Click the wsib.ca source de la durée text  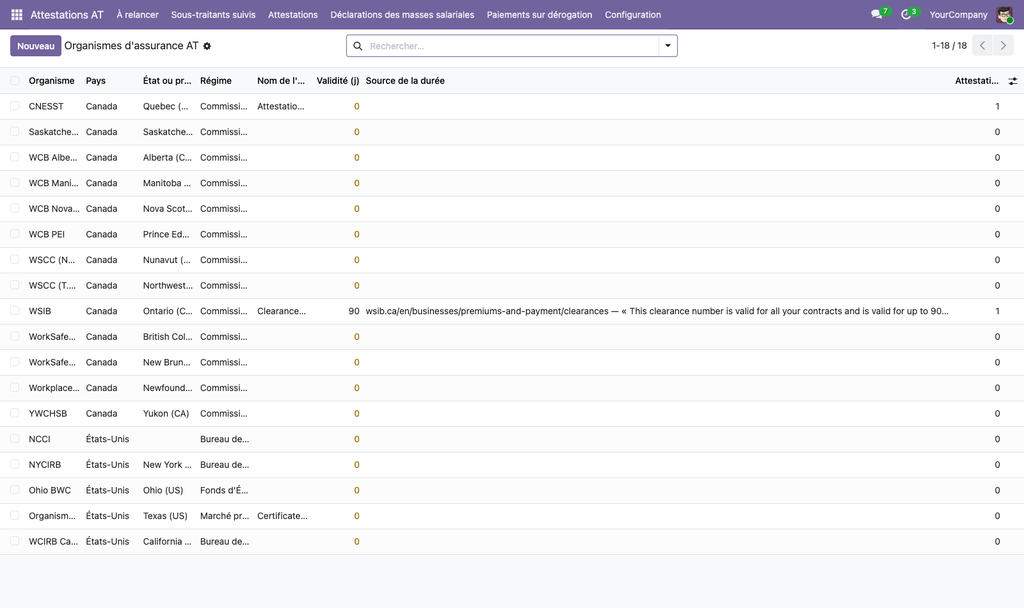pos(657,311)
